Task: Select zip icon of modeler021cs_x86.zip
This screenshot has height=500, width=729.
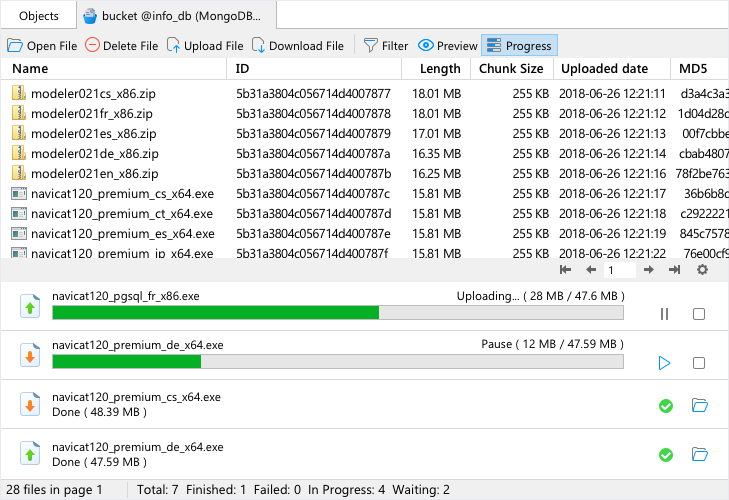Action: pos(19,93)
